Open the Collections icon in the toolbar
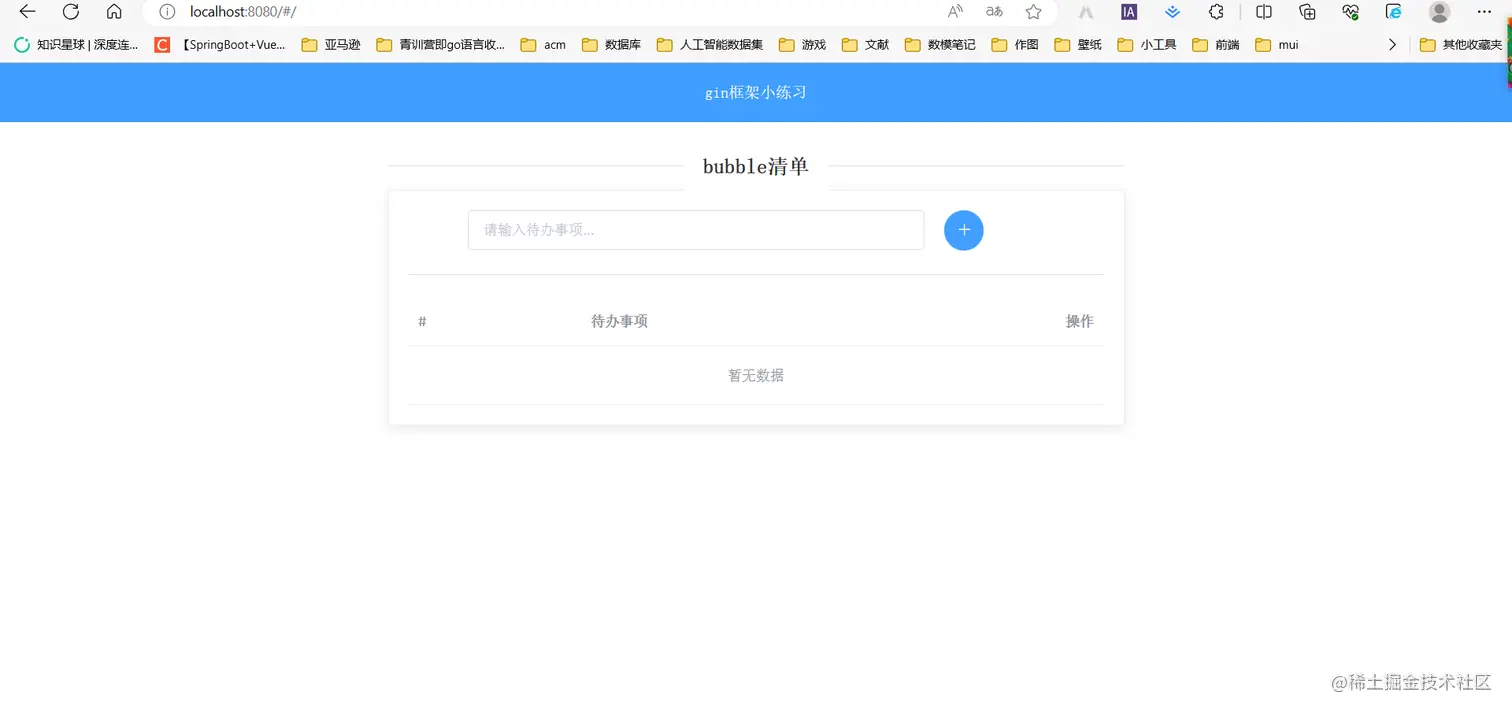Screen dimensions: 1512x713 (1307, 12)
